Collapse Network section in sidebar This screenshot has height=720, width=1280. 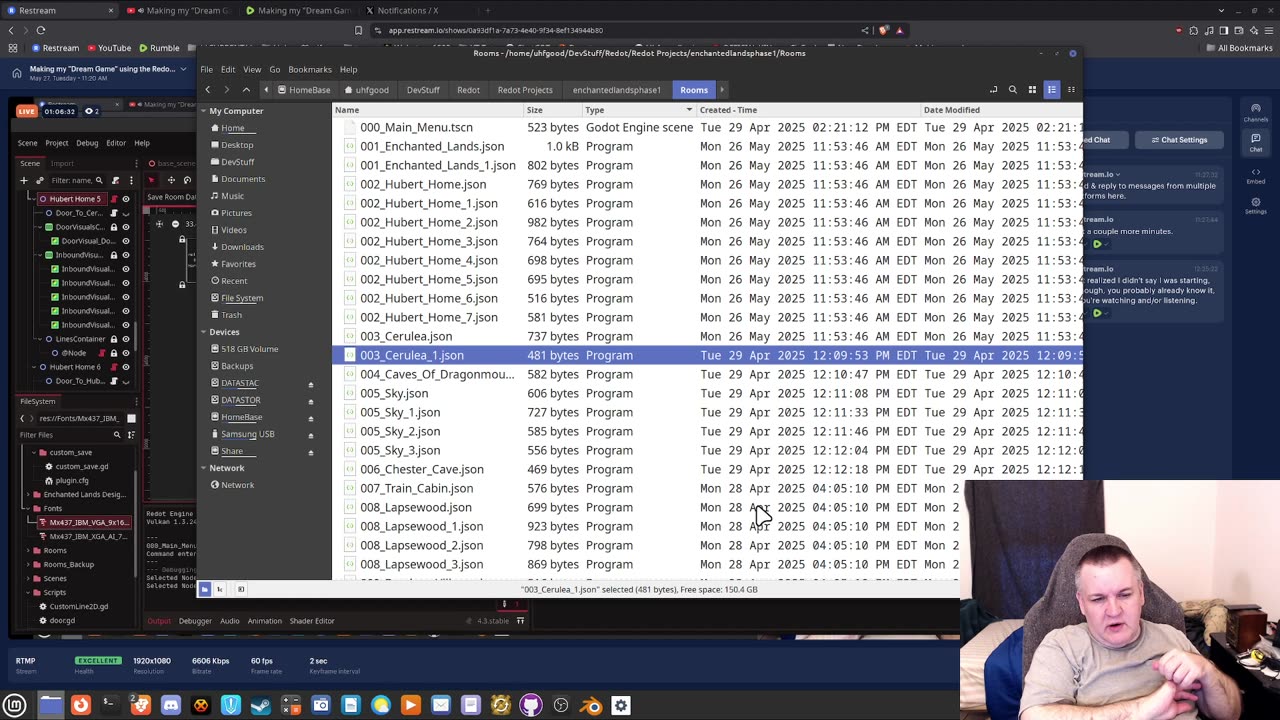(x=203, y=468)
